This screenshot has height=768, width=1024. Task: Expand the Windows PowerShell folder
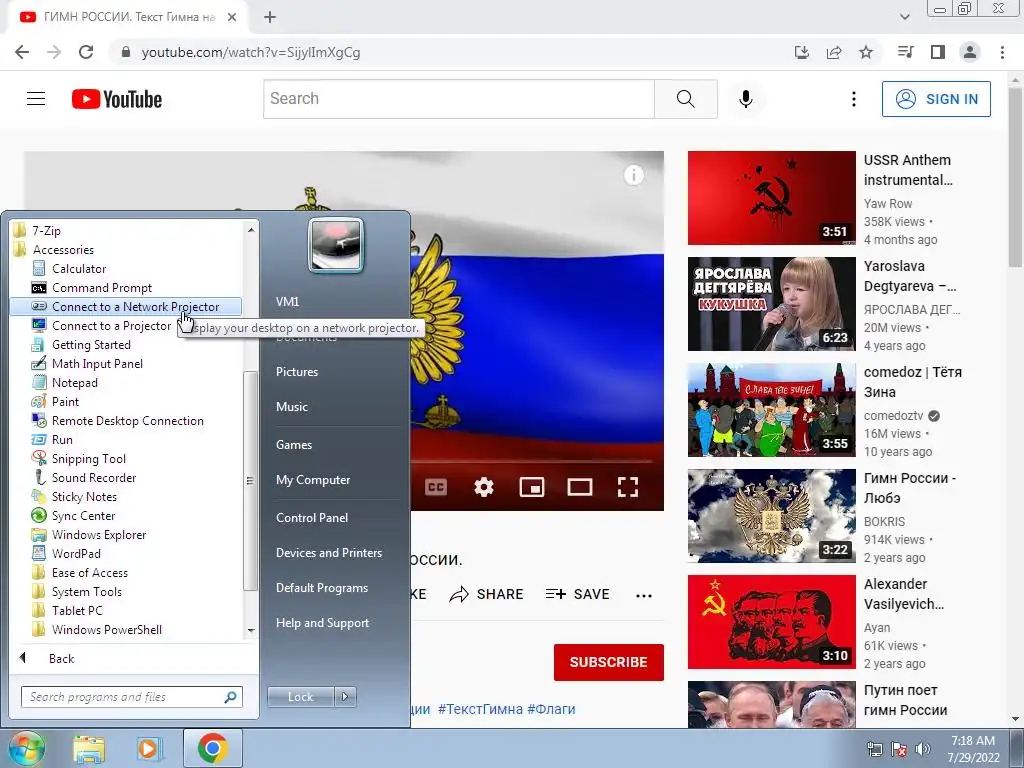[x=97, y=629]
